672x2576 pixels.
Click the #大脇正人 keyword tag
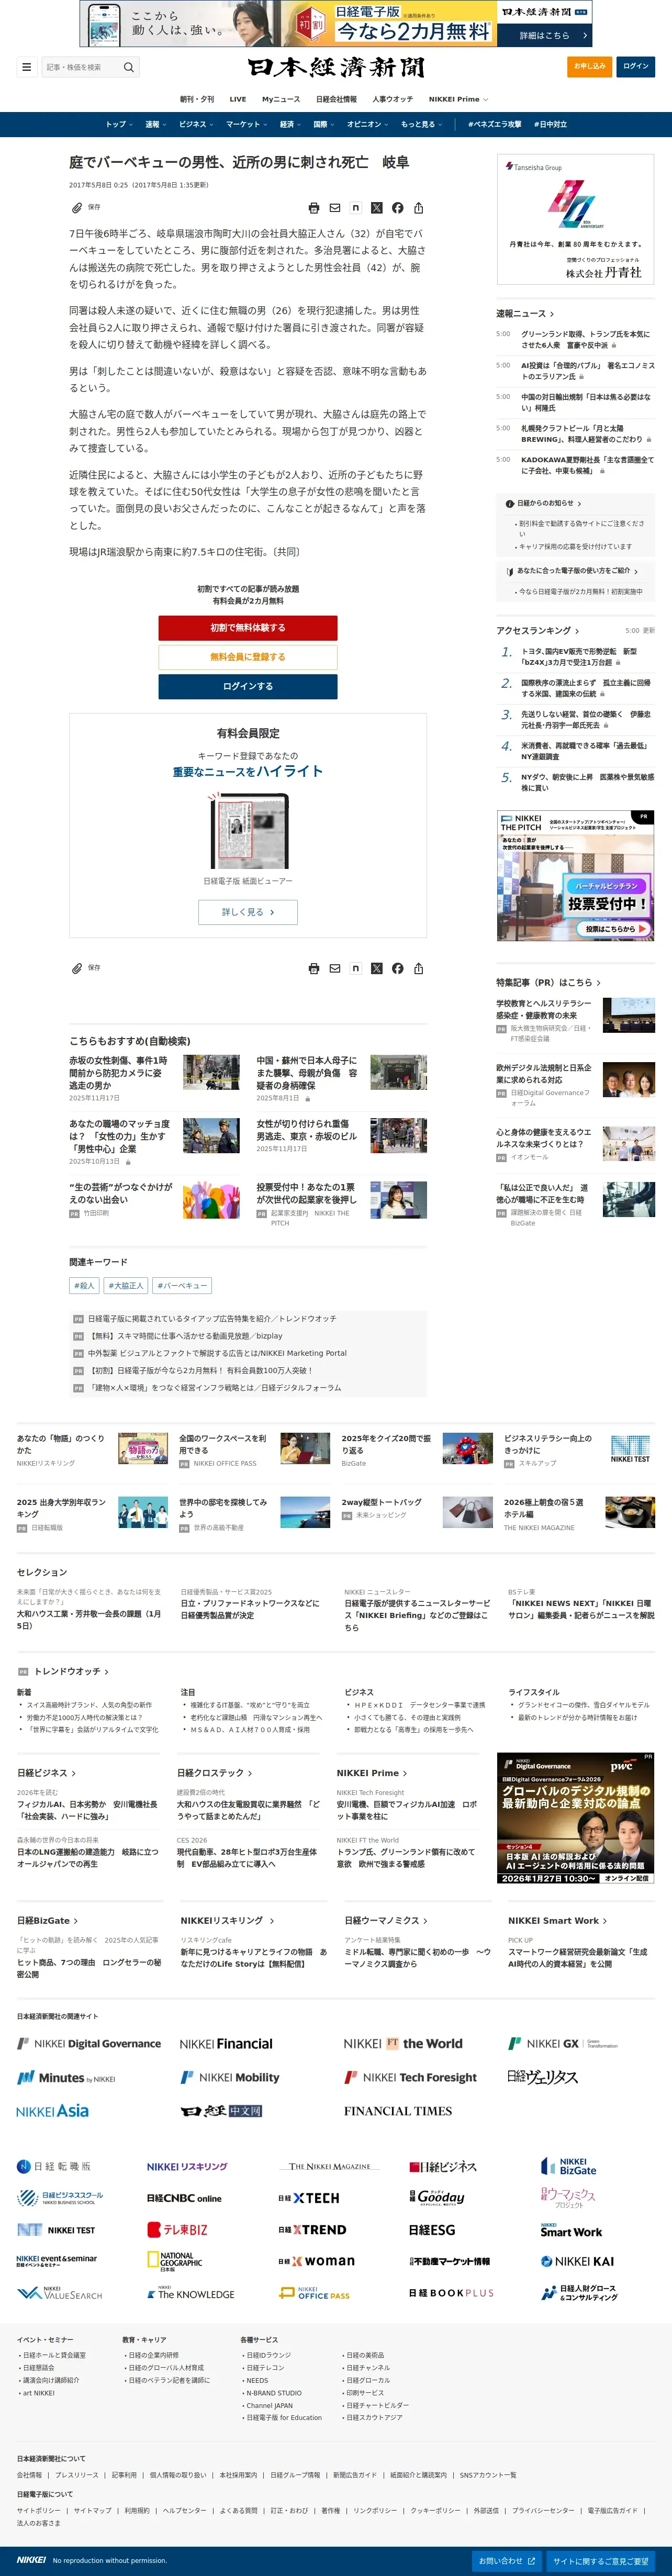point(126,1286)
